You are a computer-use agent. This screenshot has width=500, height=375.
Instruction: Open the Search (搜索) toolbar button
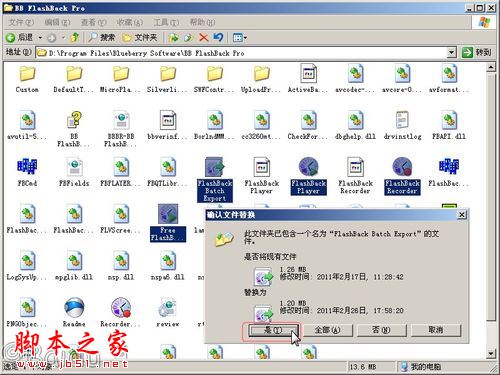pos(102,37)
